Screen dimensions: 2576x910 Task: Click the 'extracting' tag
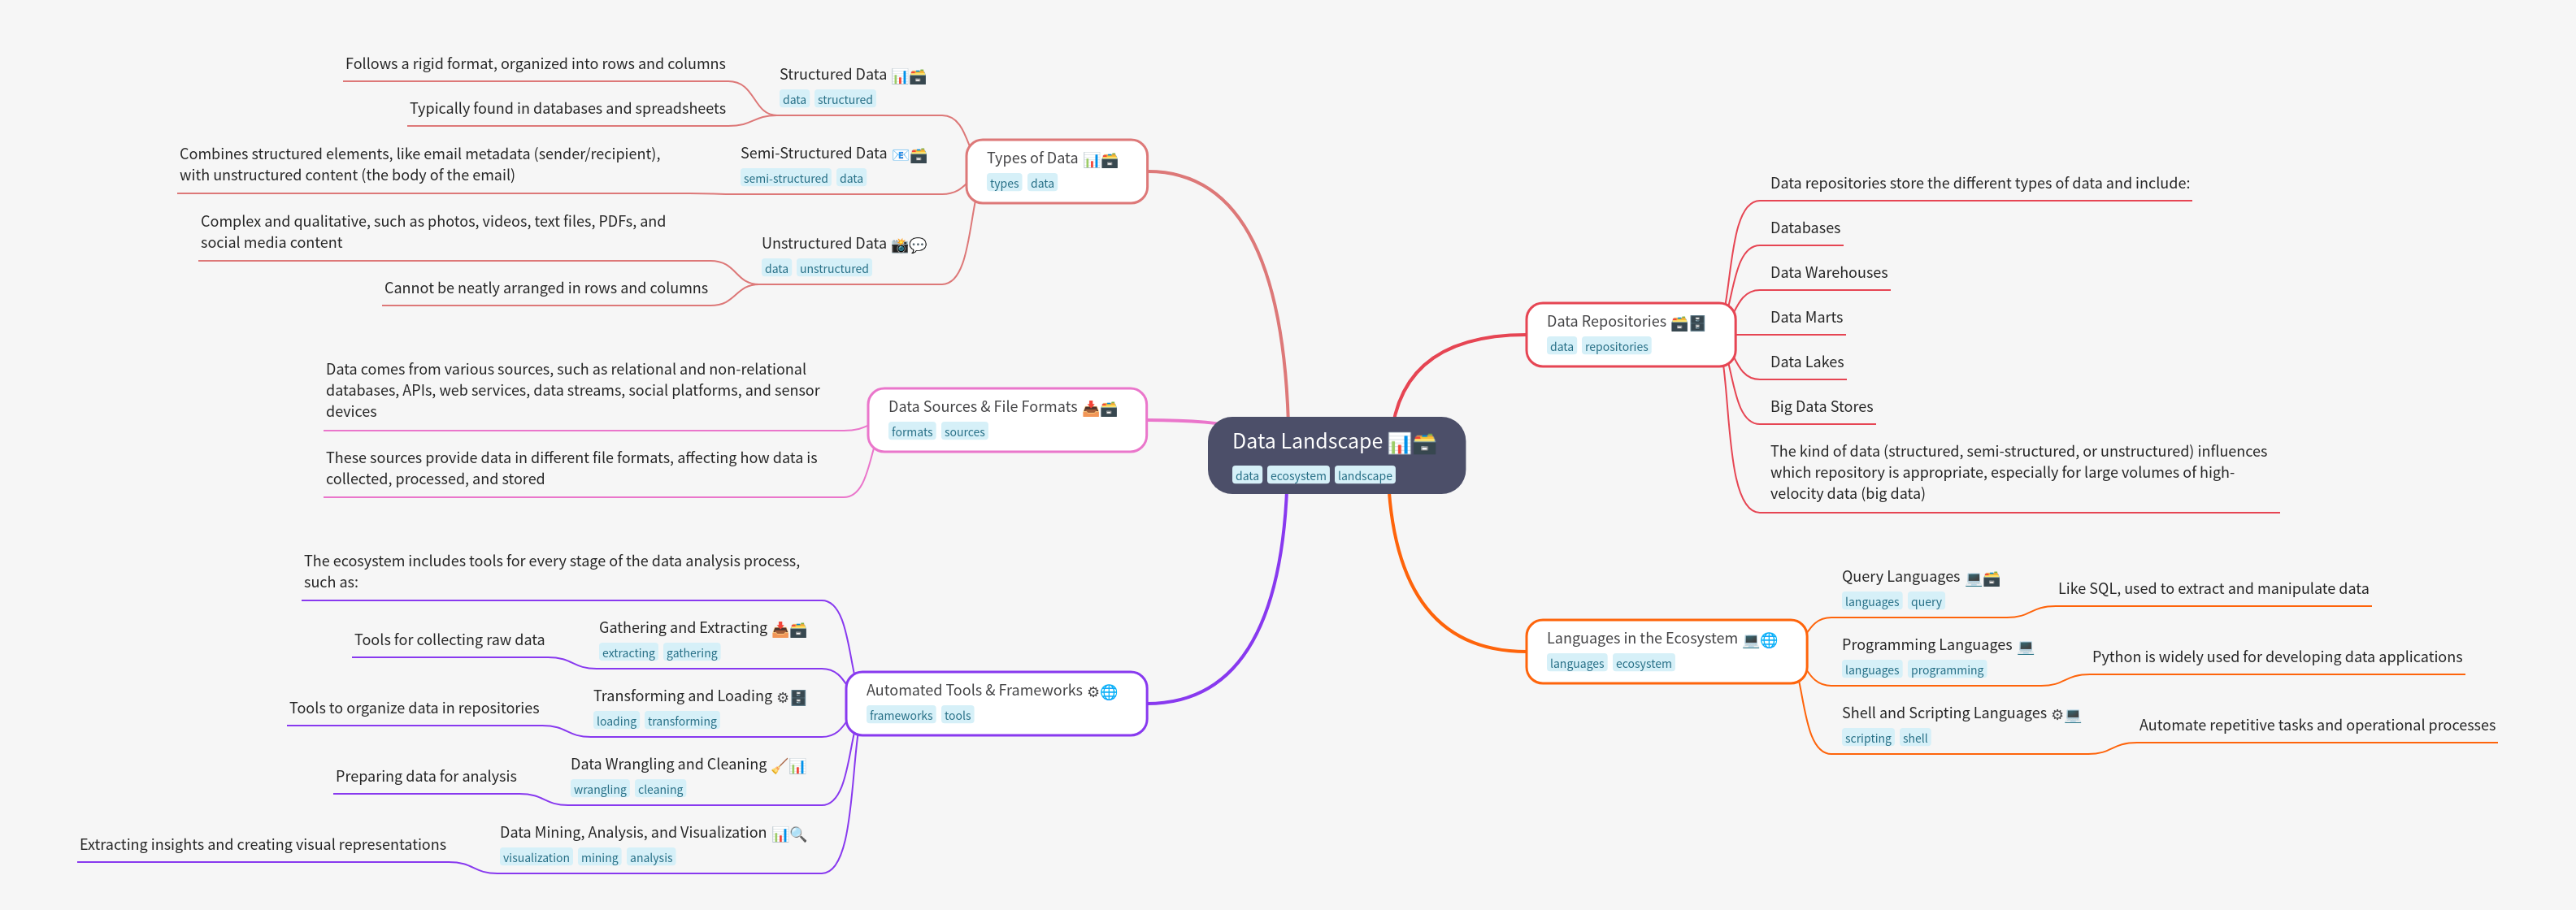628,653
